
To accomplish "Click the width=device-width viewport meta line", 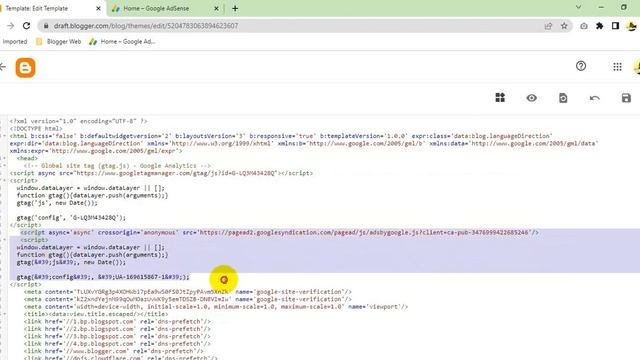I will coord(216,307).
